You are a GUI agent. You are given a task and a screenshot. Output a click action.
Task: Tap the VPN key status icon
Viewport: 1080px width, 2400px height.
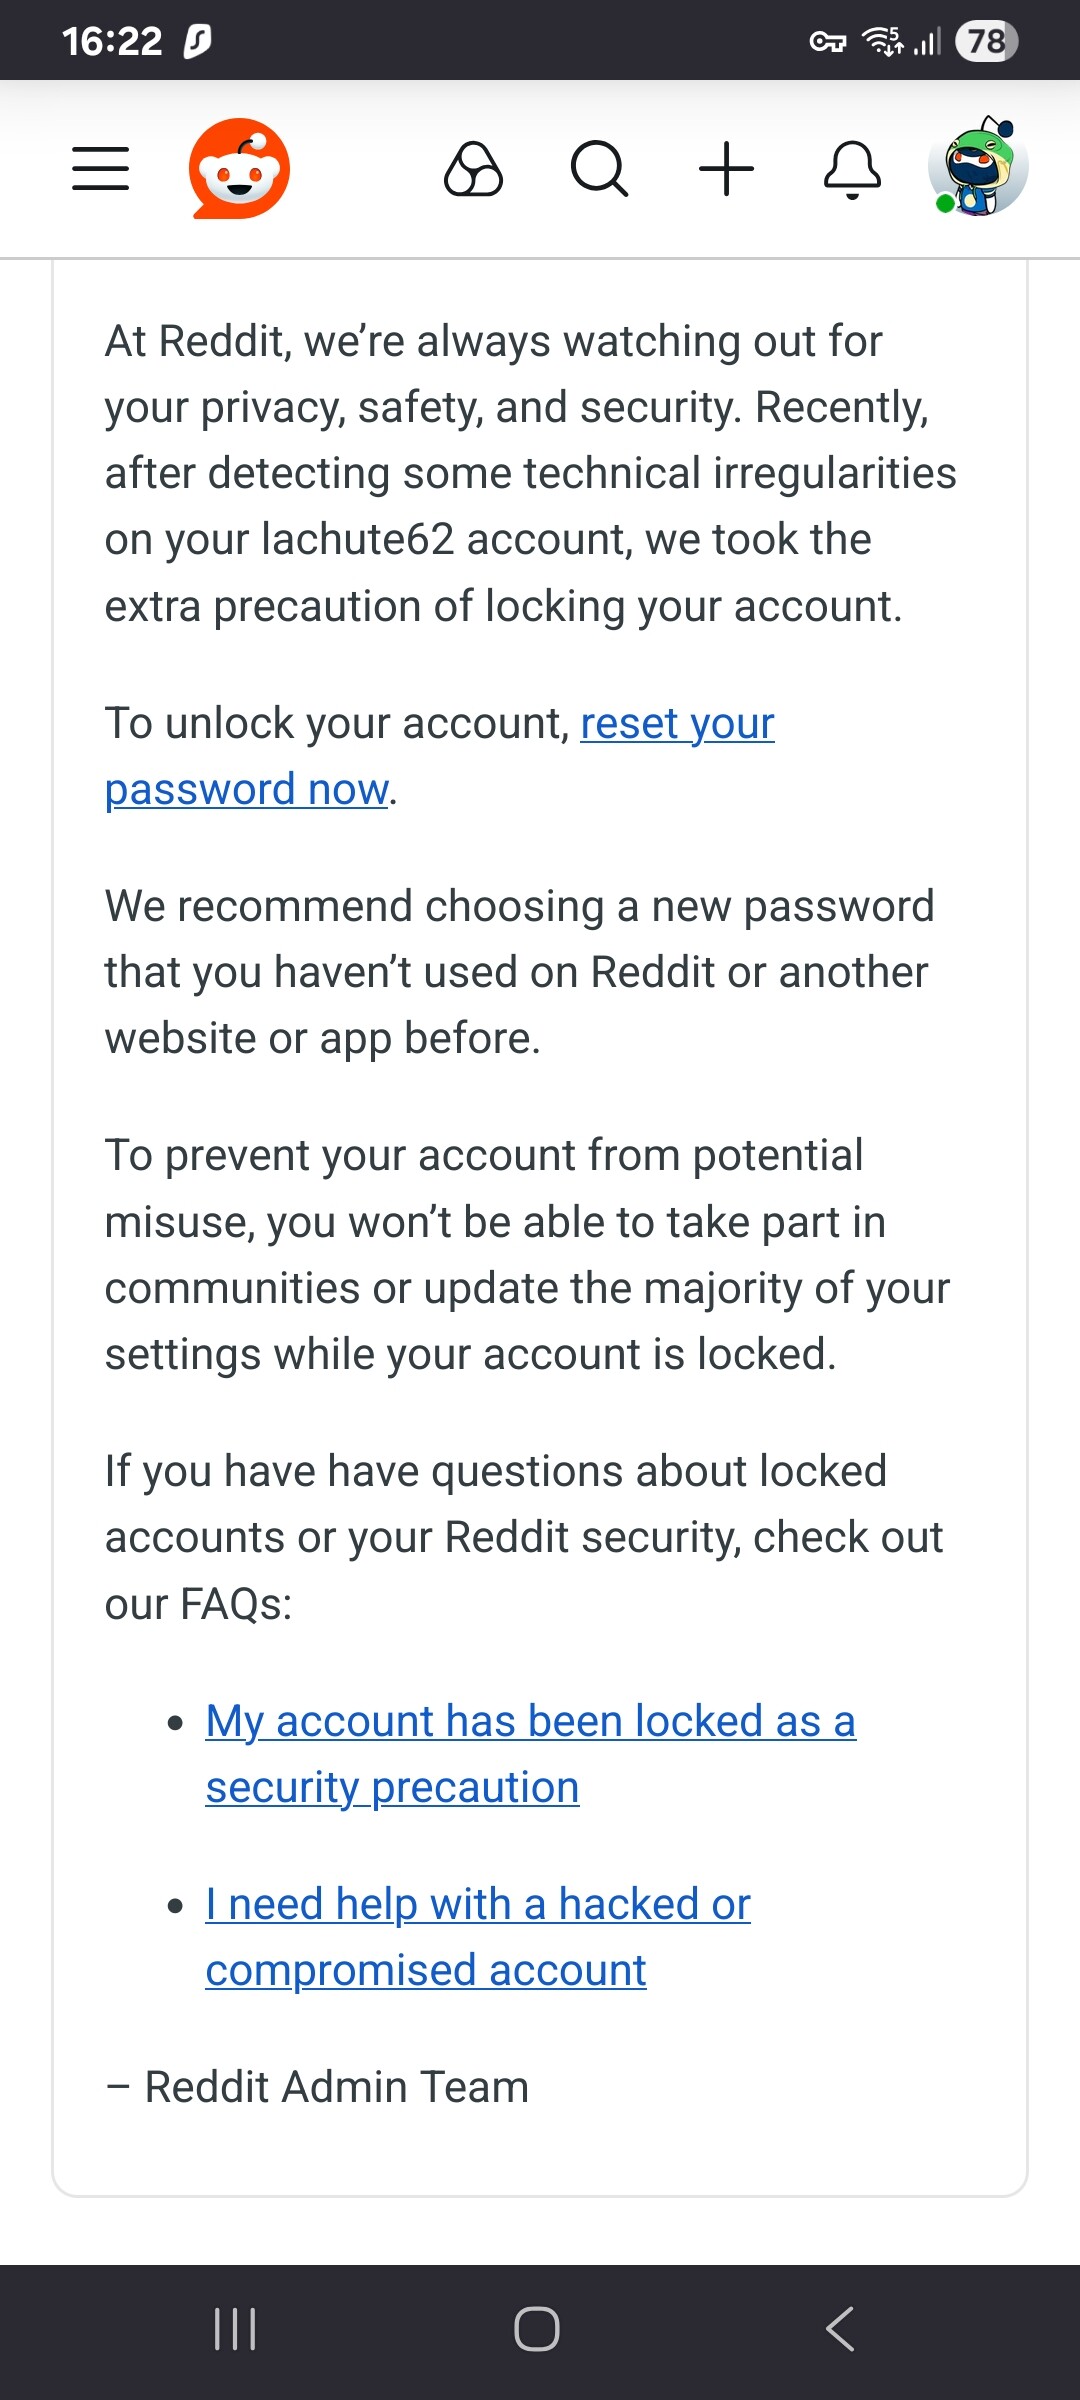[827, 42]
